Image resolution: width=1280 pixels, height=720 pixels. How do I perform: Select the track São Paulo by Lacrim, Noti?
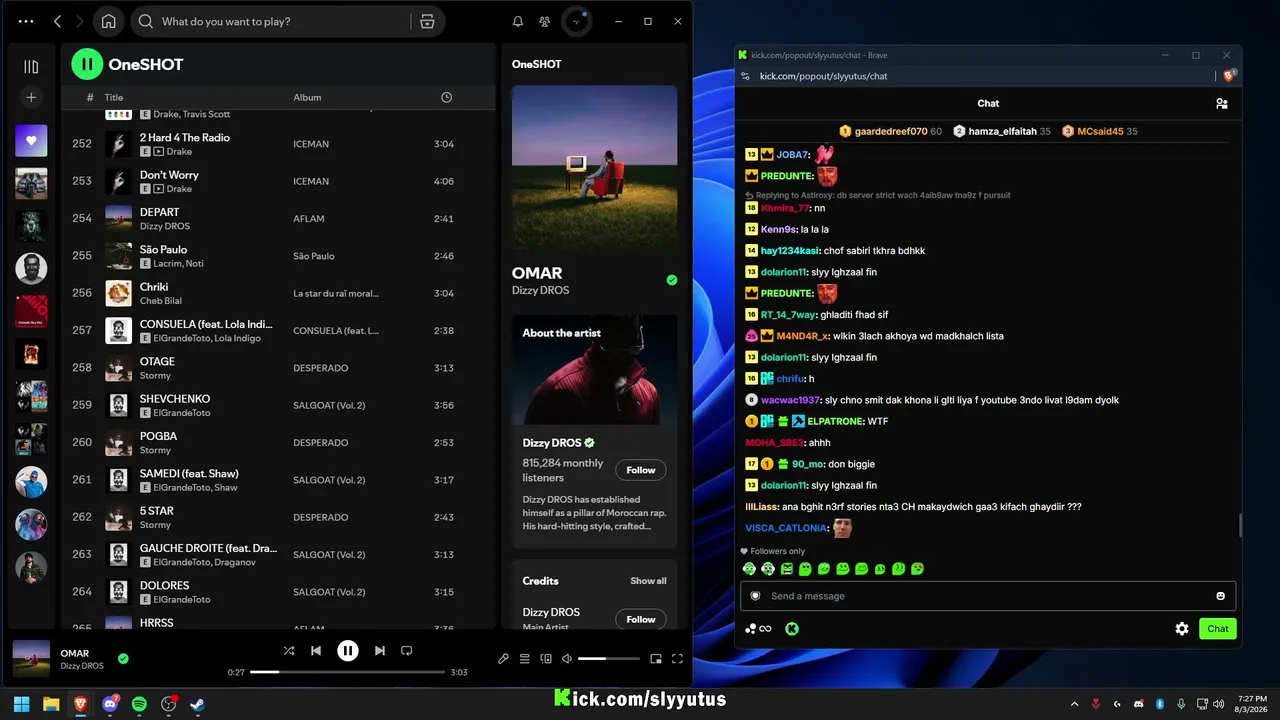click(278, 256)
